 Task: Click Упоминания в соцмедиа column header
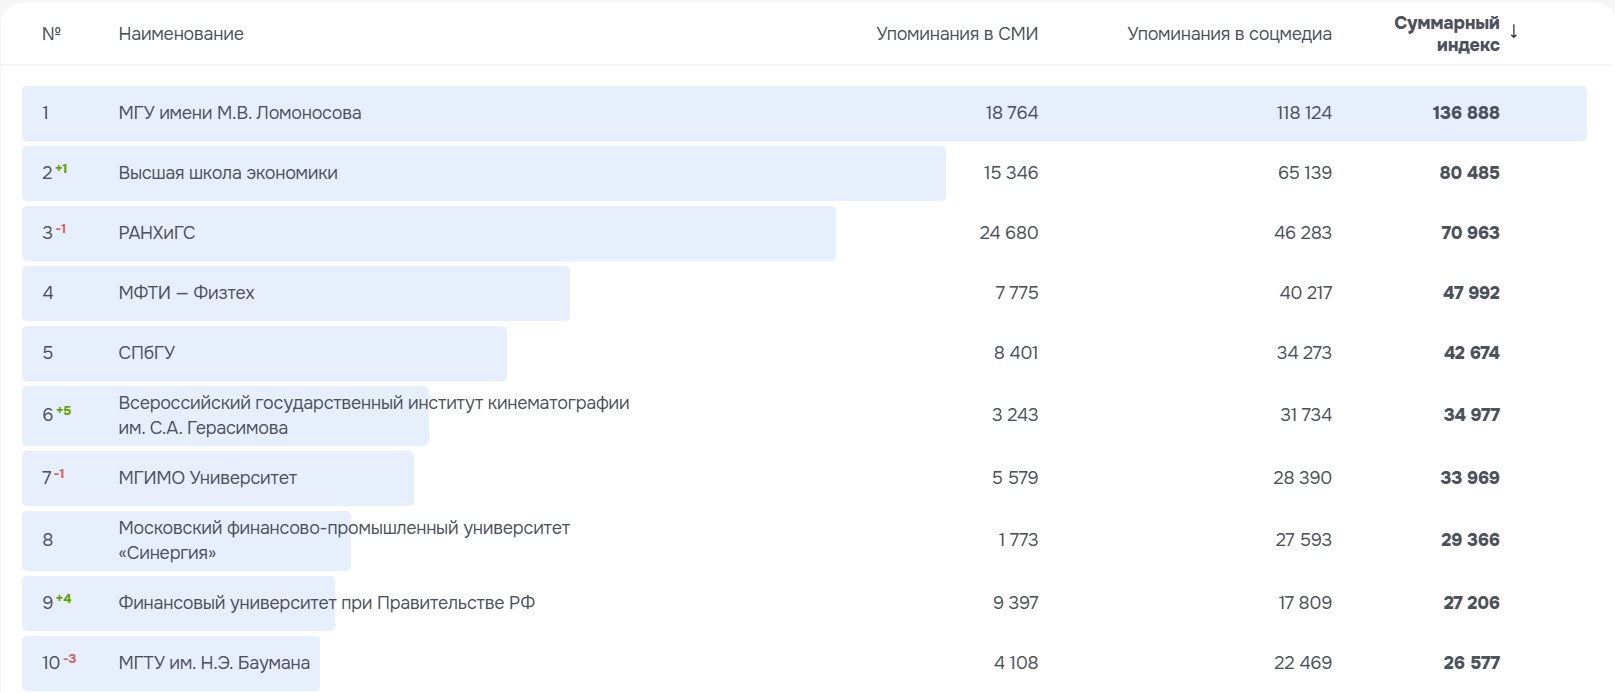coord(1229,34)
